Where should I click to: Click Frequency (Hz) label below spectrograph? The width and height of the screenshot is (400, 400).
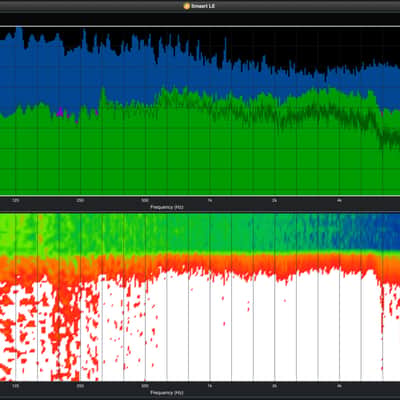pos(167,393)
